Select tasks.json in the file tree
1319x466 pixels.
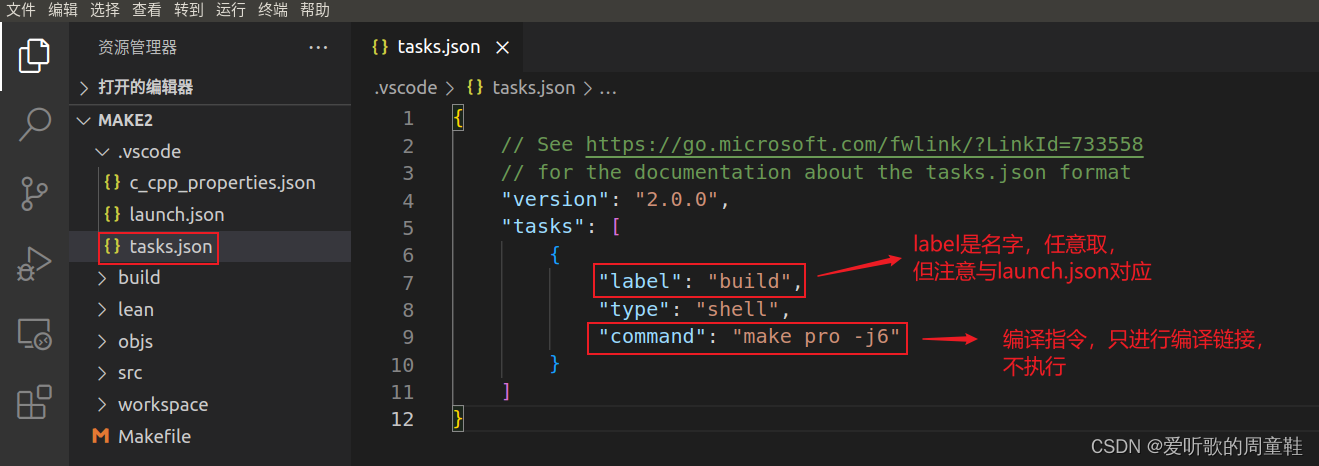[x=171, y=246]
